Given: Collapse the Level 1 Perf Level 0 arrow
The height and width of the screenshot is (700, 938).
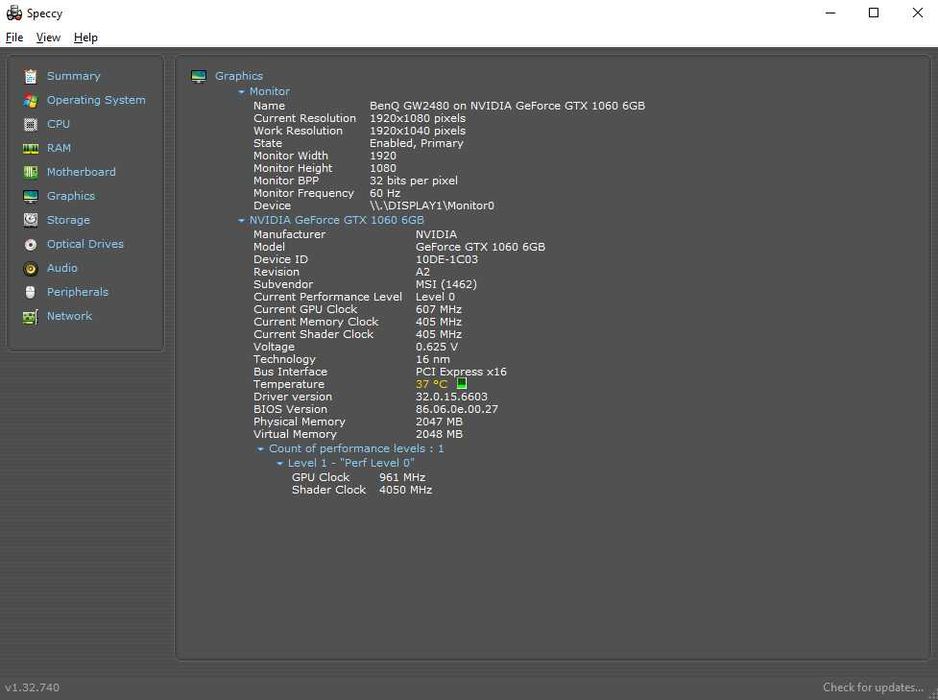Looking at the screenshot, I should 279,463.
